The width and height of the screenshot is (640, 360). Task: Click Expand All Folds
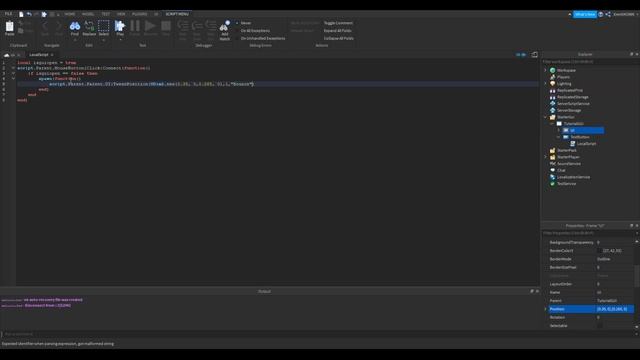point(337,31)
